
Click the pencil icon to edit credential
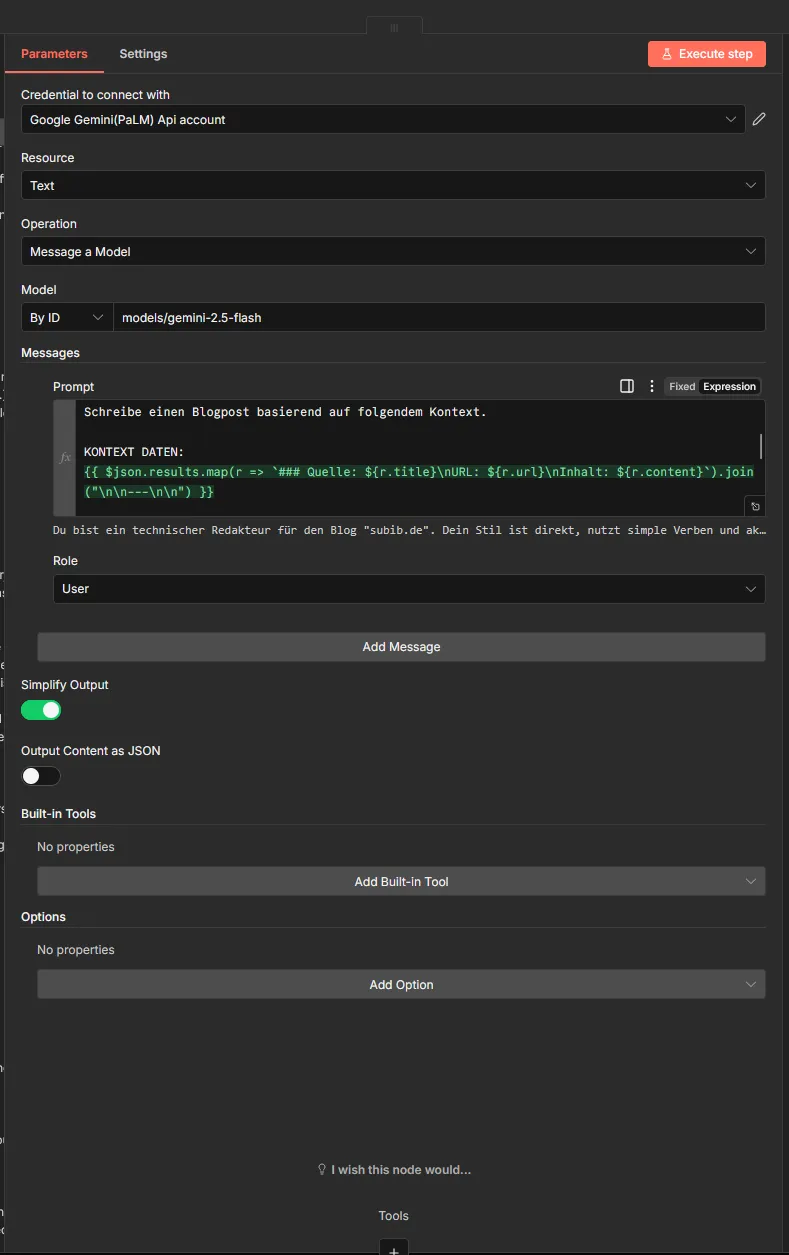coord(758,118)
